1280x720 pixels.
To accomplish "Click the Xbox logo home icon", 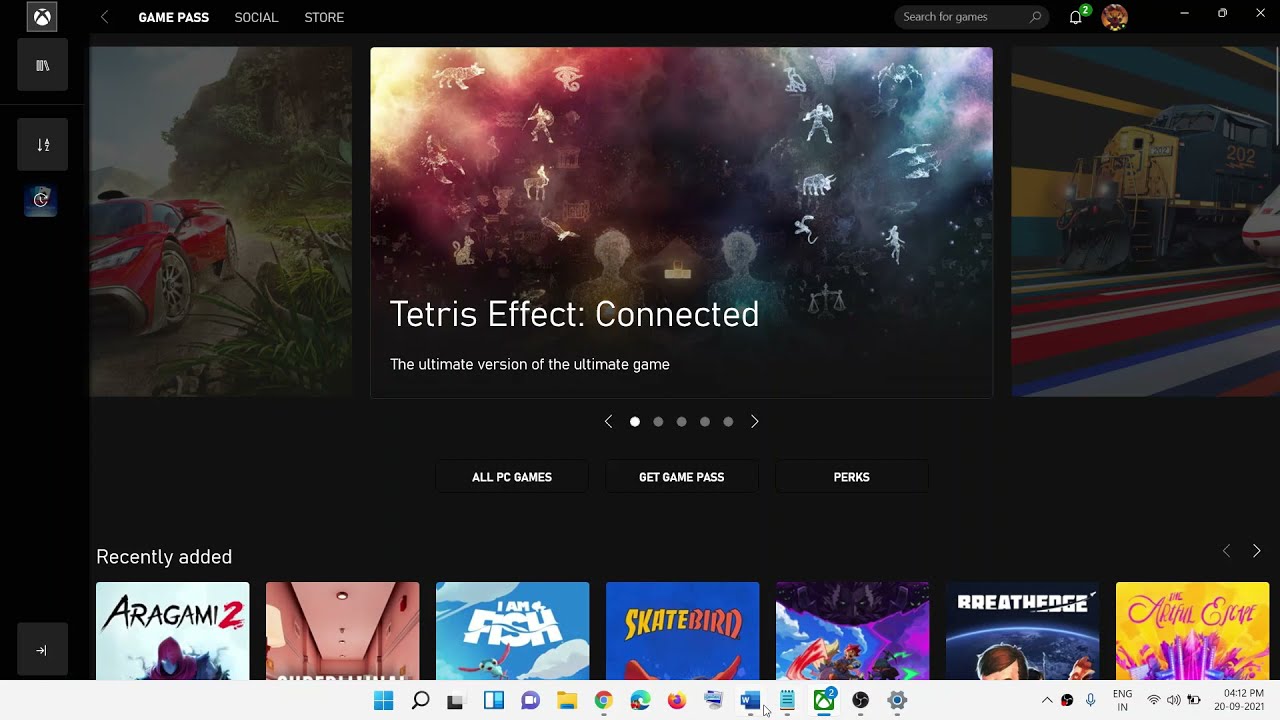I will coord(42,17).
